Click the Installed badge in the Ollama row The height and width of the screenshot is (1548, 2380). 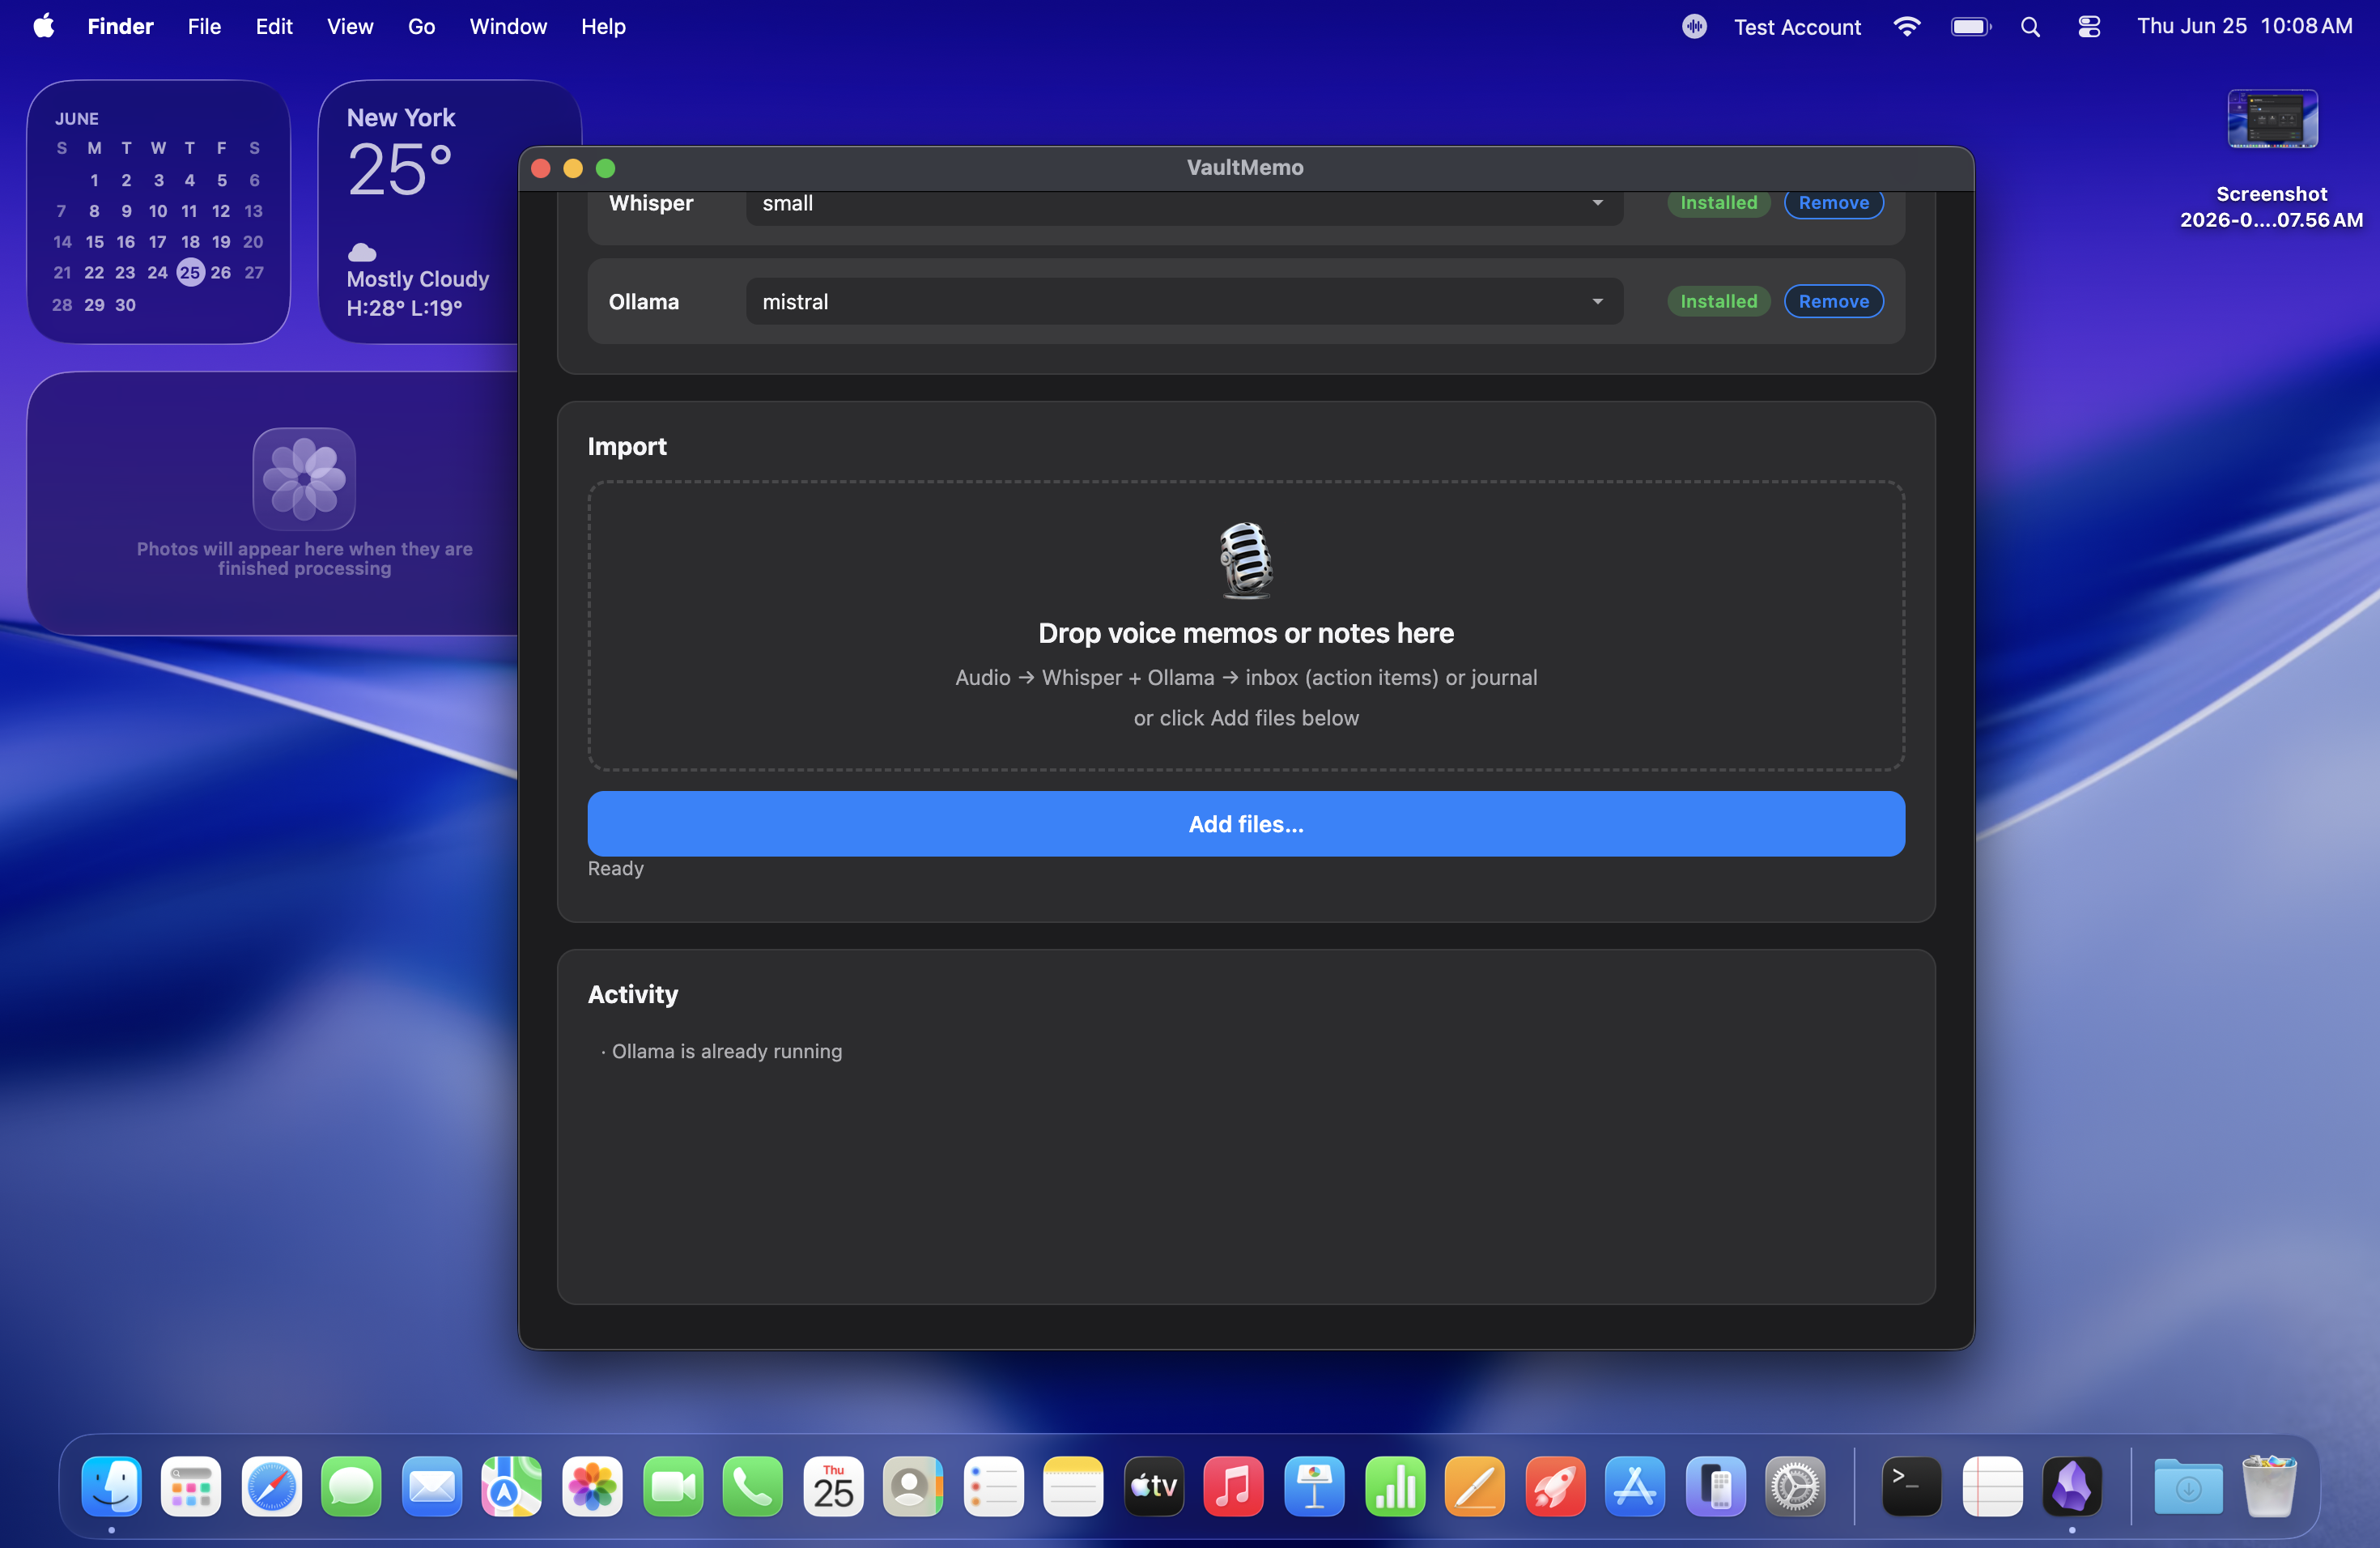1718,301
